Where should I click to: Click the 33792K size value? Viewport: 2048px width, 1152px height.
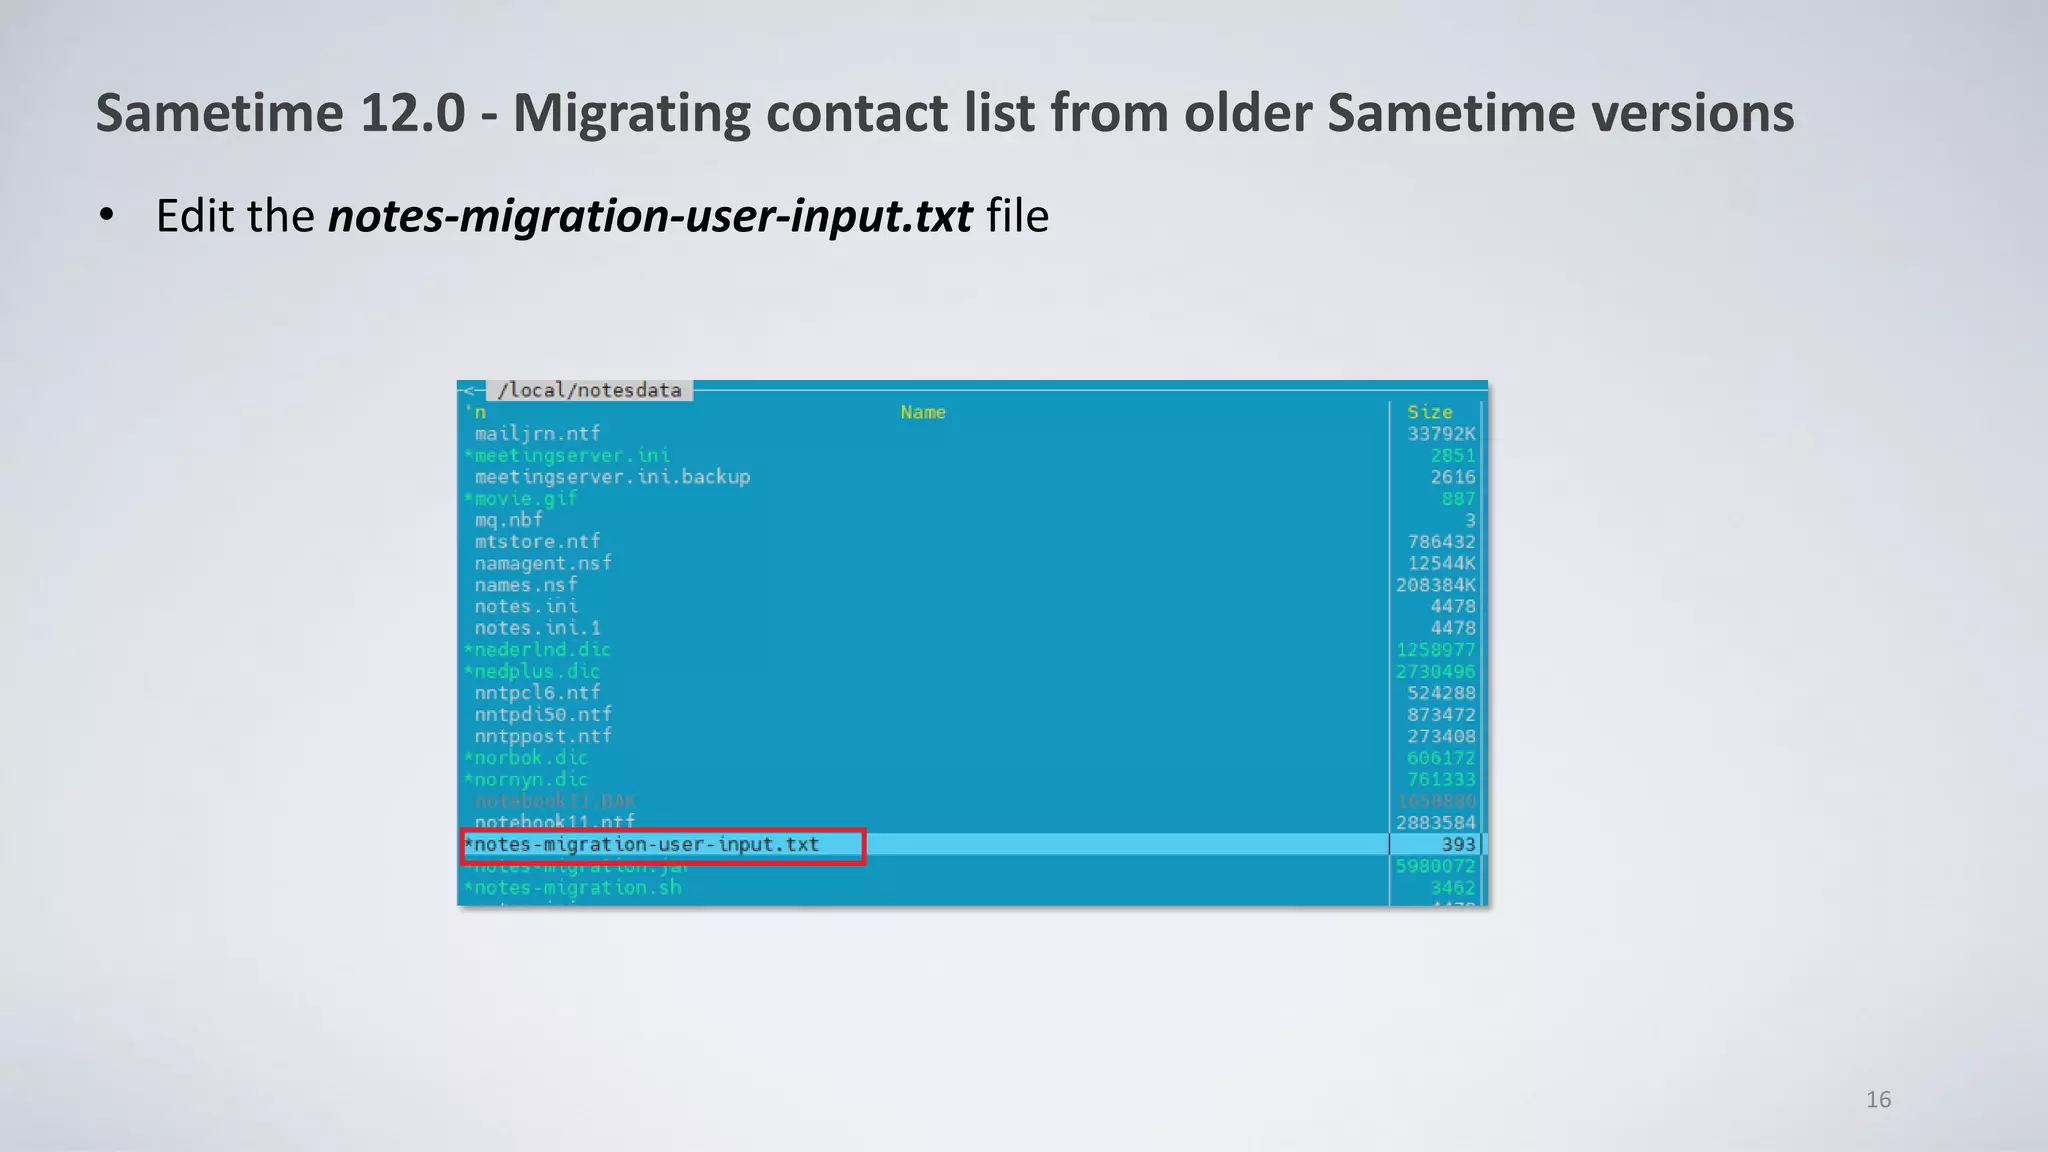1441,433
